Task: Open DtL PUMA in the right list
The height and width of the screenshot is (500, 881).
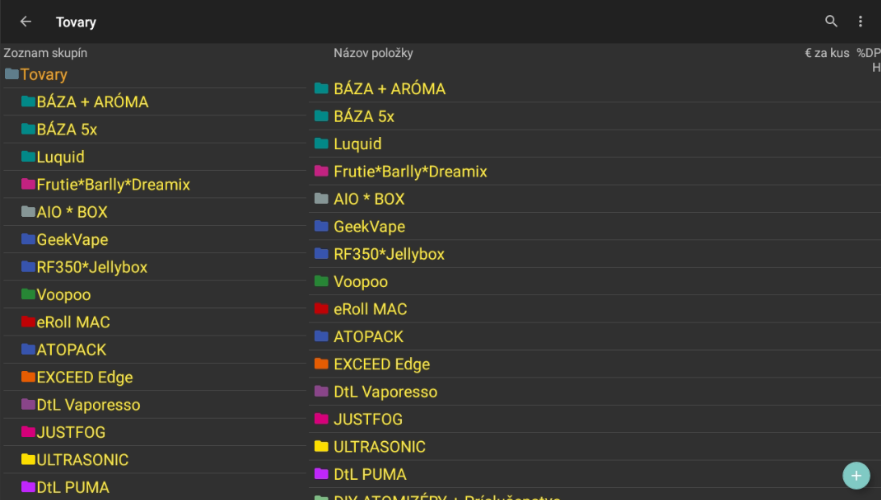Action: 370,475
